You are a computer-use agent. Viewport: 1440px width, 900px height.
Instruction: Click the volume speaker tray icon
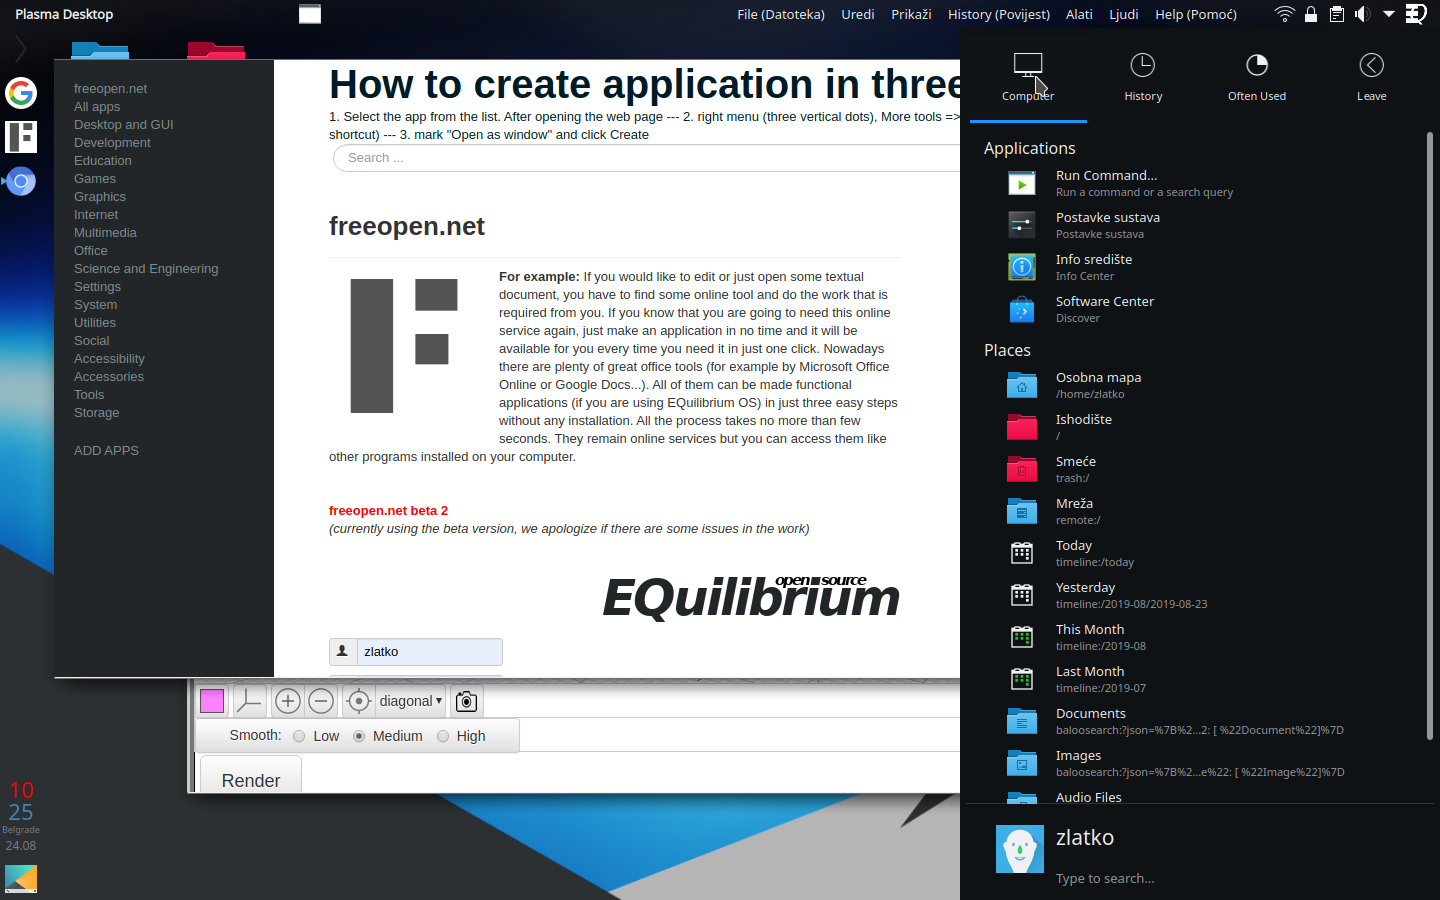(x=1362, y=14)
